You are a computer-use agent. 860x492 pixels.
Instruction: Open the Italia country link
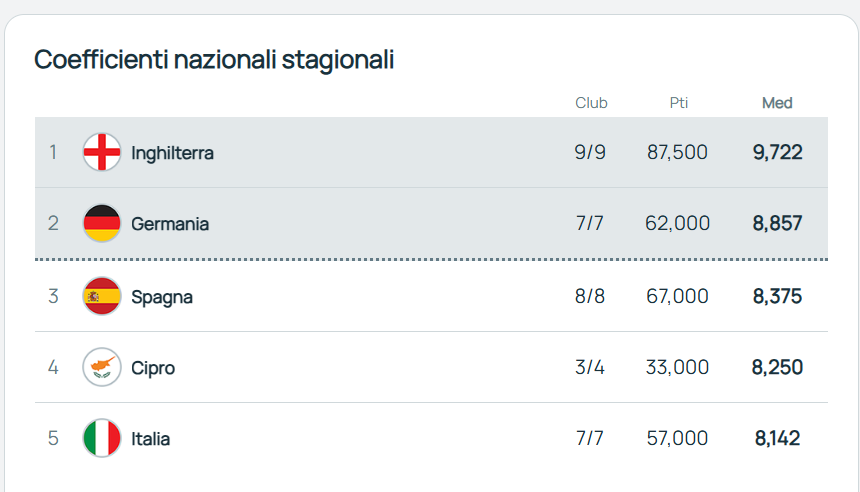(x=151, y=439)
